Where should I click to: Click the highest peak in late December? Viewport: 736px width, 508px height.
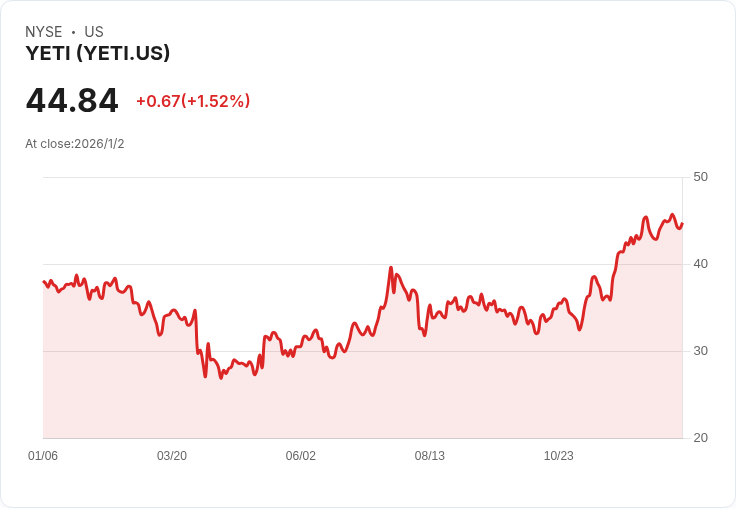(x=672, y=215)
